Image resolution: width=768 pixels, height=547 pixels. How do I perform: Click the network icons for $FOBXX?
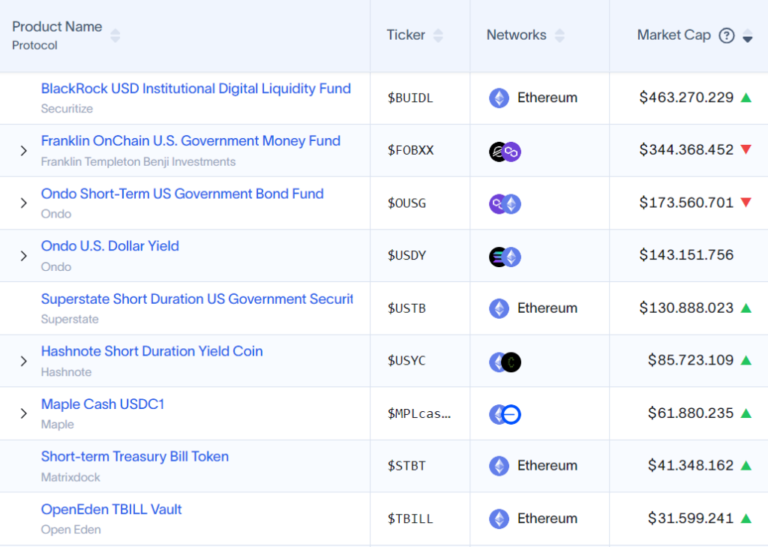[x=505, y=151]
